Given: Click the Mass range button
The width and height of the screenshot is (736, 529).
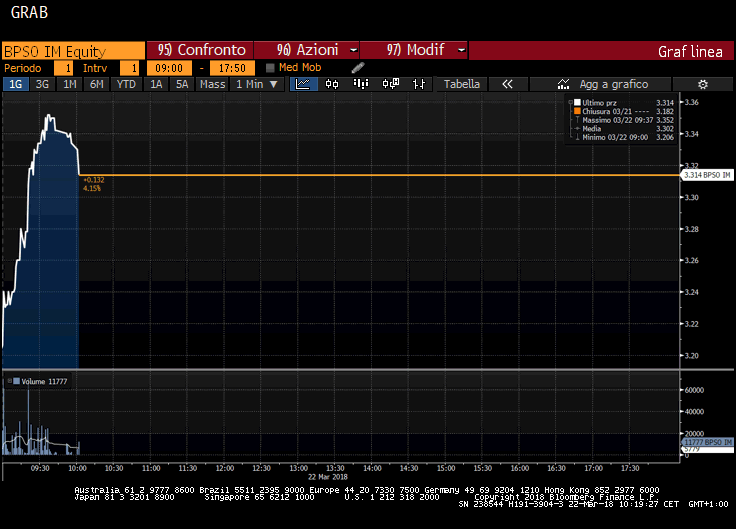Looking at the screenshot, I should 212,85.
